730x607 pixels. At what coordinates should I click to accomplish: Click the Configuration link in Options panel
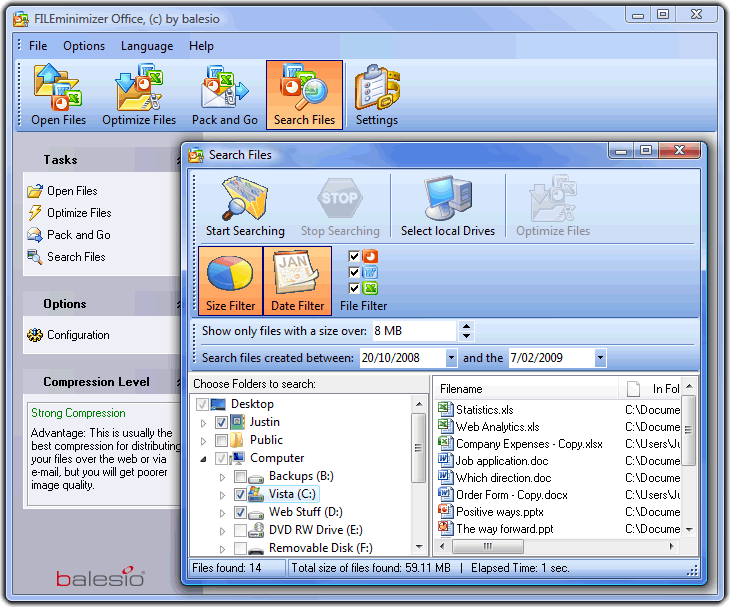tap(77, 335)
